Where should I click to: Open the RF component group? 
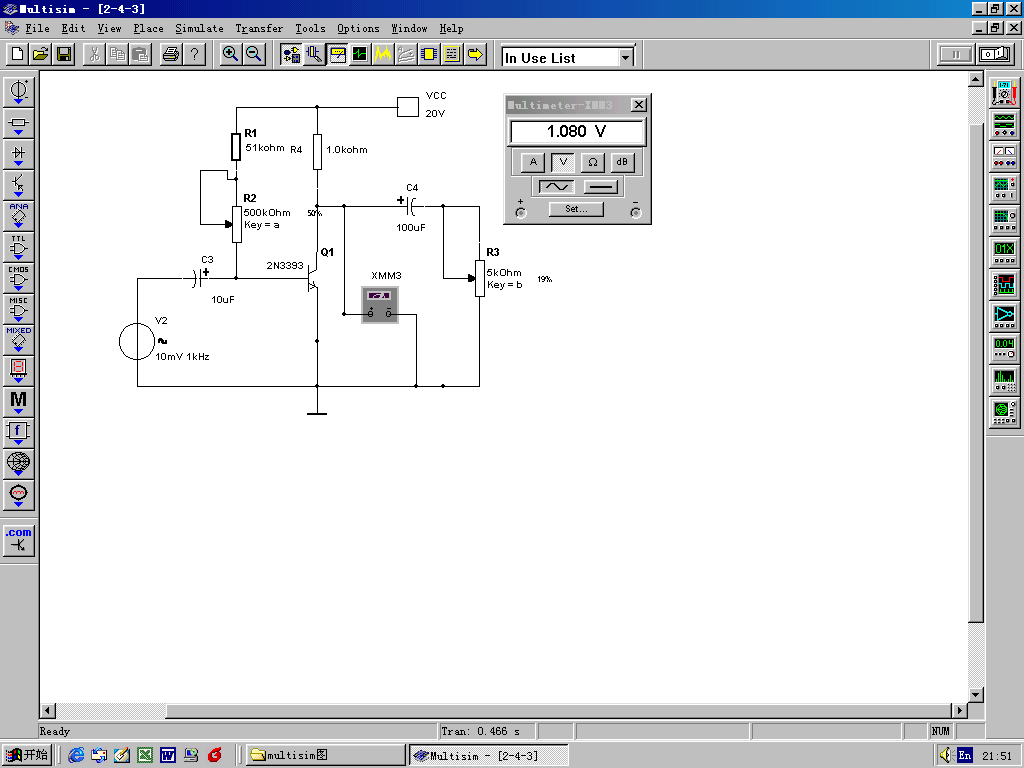pos(18,464)
